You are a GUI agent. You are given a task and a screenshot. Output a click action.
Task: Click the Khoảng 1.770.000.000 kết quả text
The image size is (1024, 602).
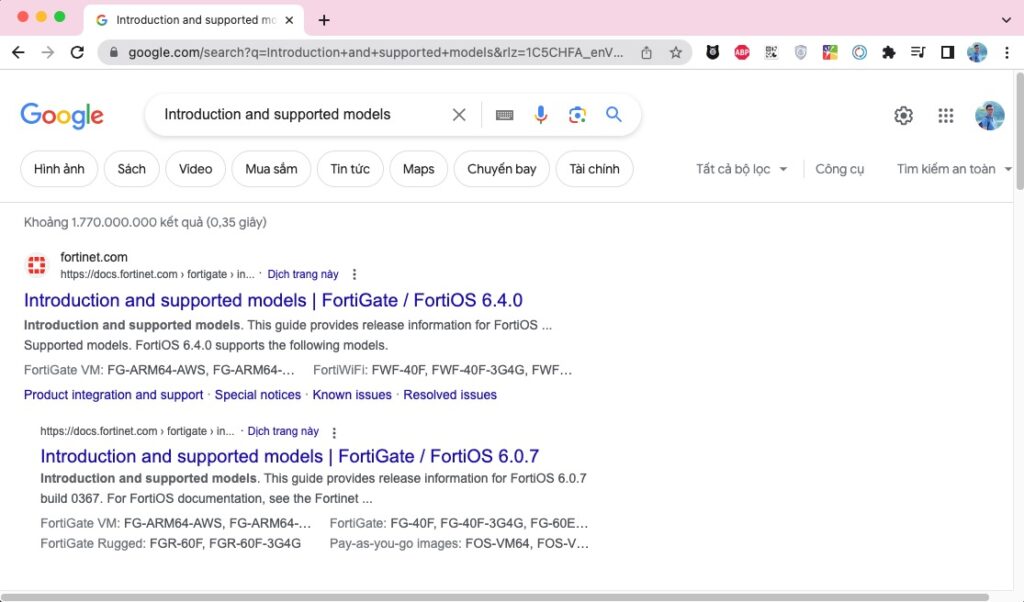coord(145,223)
